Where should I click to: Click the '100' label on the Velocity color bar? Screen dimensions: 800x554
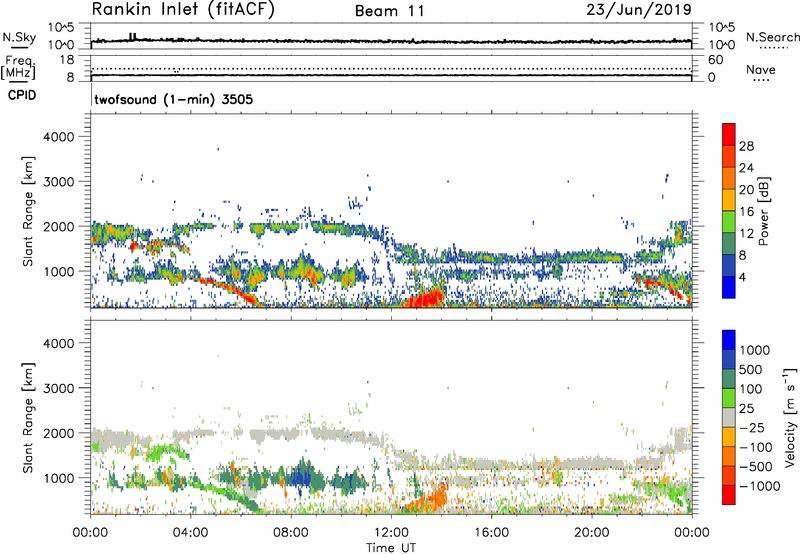pos(750,389)
